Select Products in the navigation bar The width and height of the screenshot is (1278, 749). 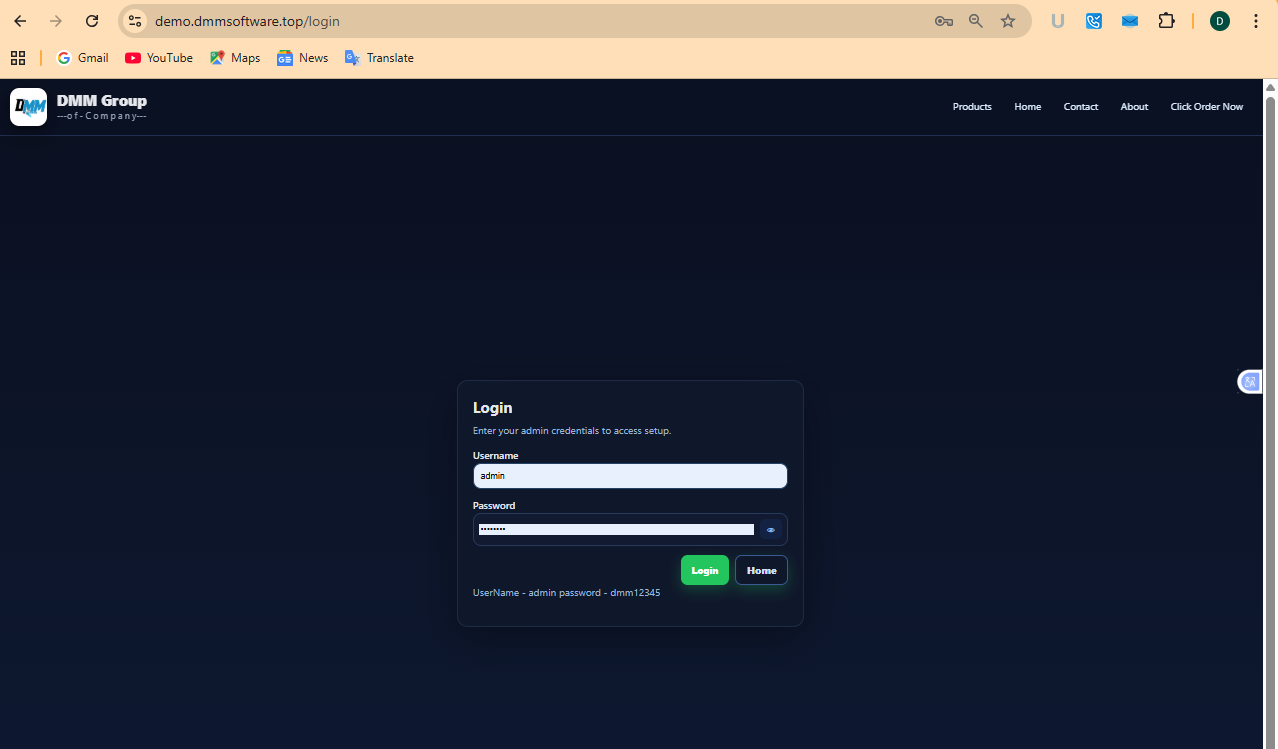[x=971, y=106]
